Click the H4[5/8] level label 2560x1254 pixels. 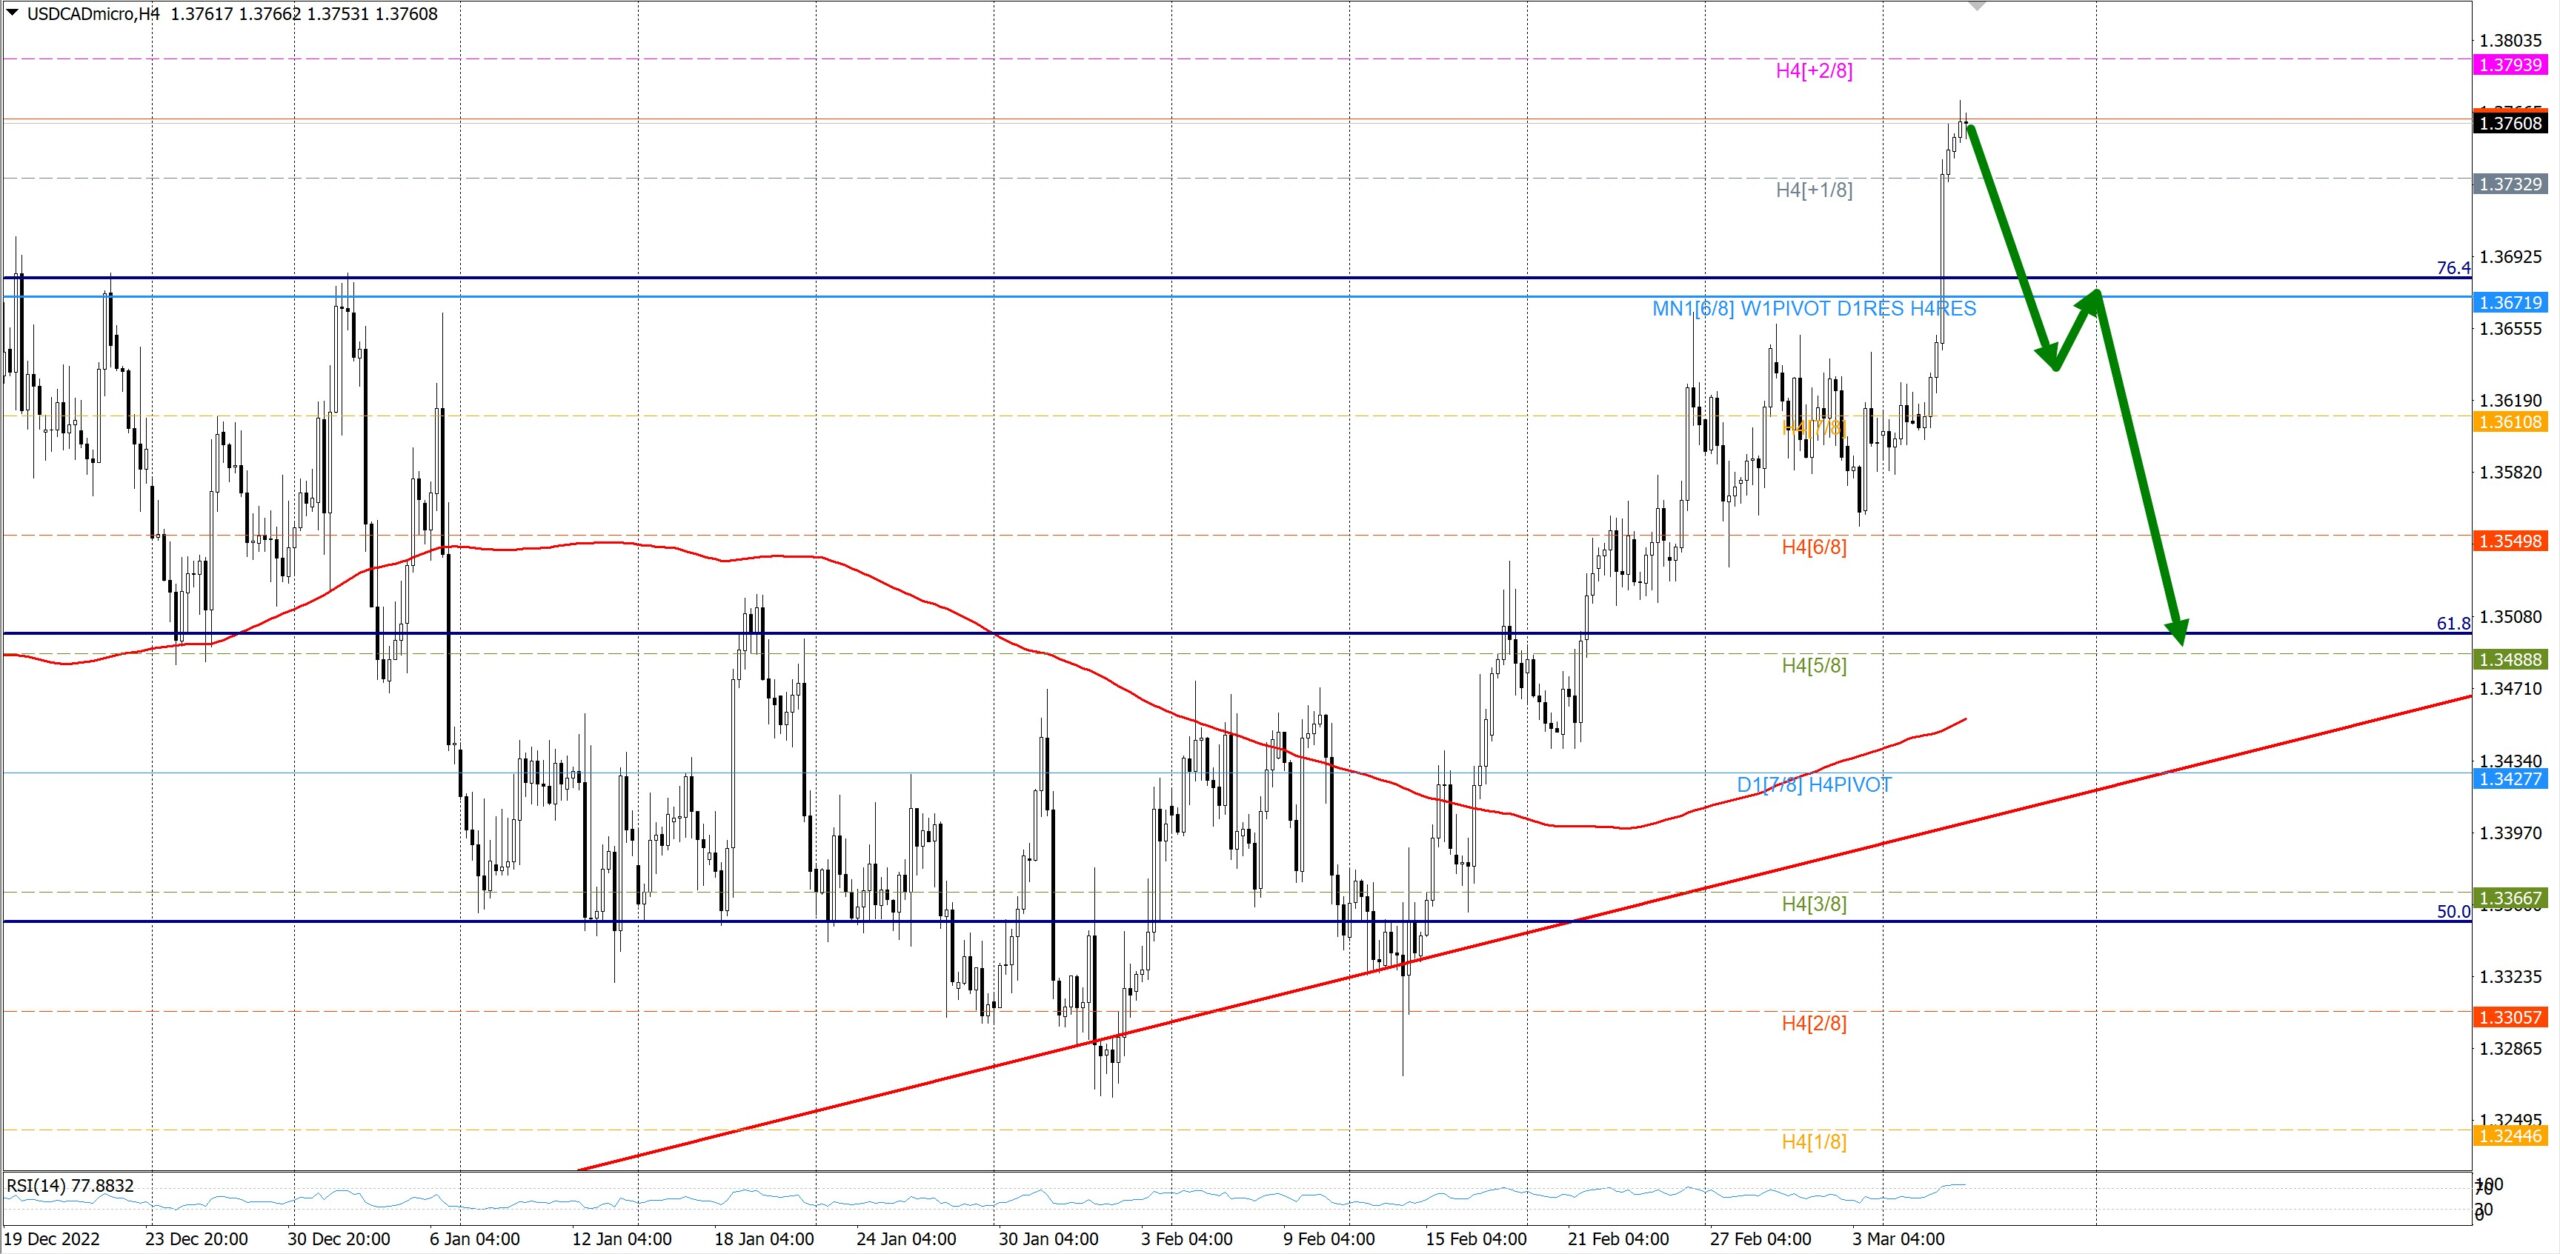[1813, 666]
